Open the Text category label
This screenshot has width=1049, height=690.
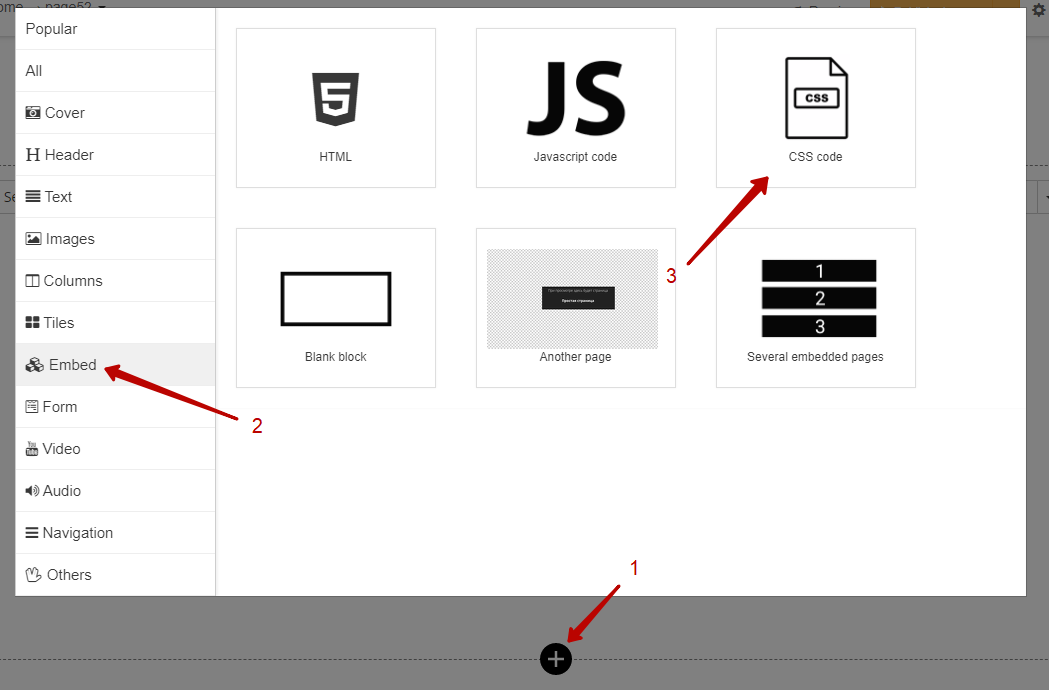[x=58, y=197]
